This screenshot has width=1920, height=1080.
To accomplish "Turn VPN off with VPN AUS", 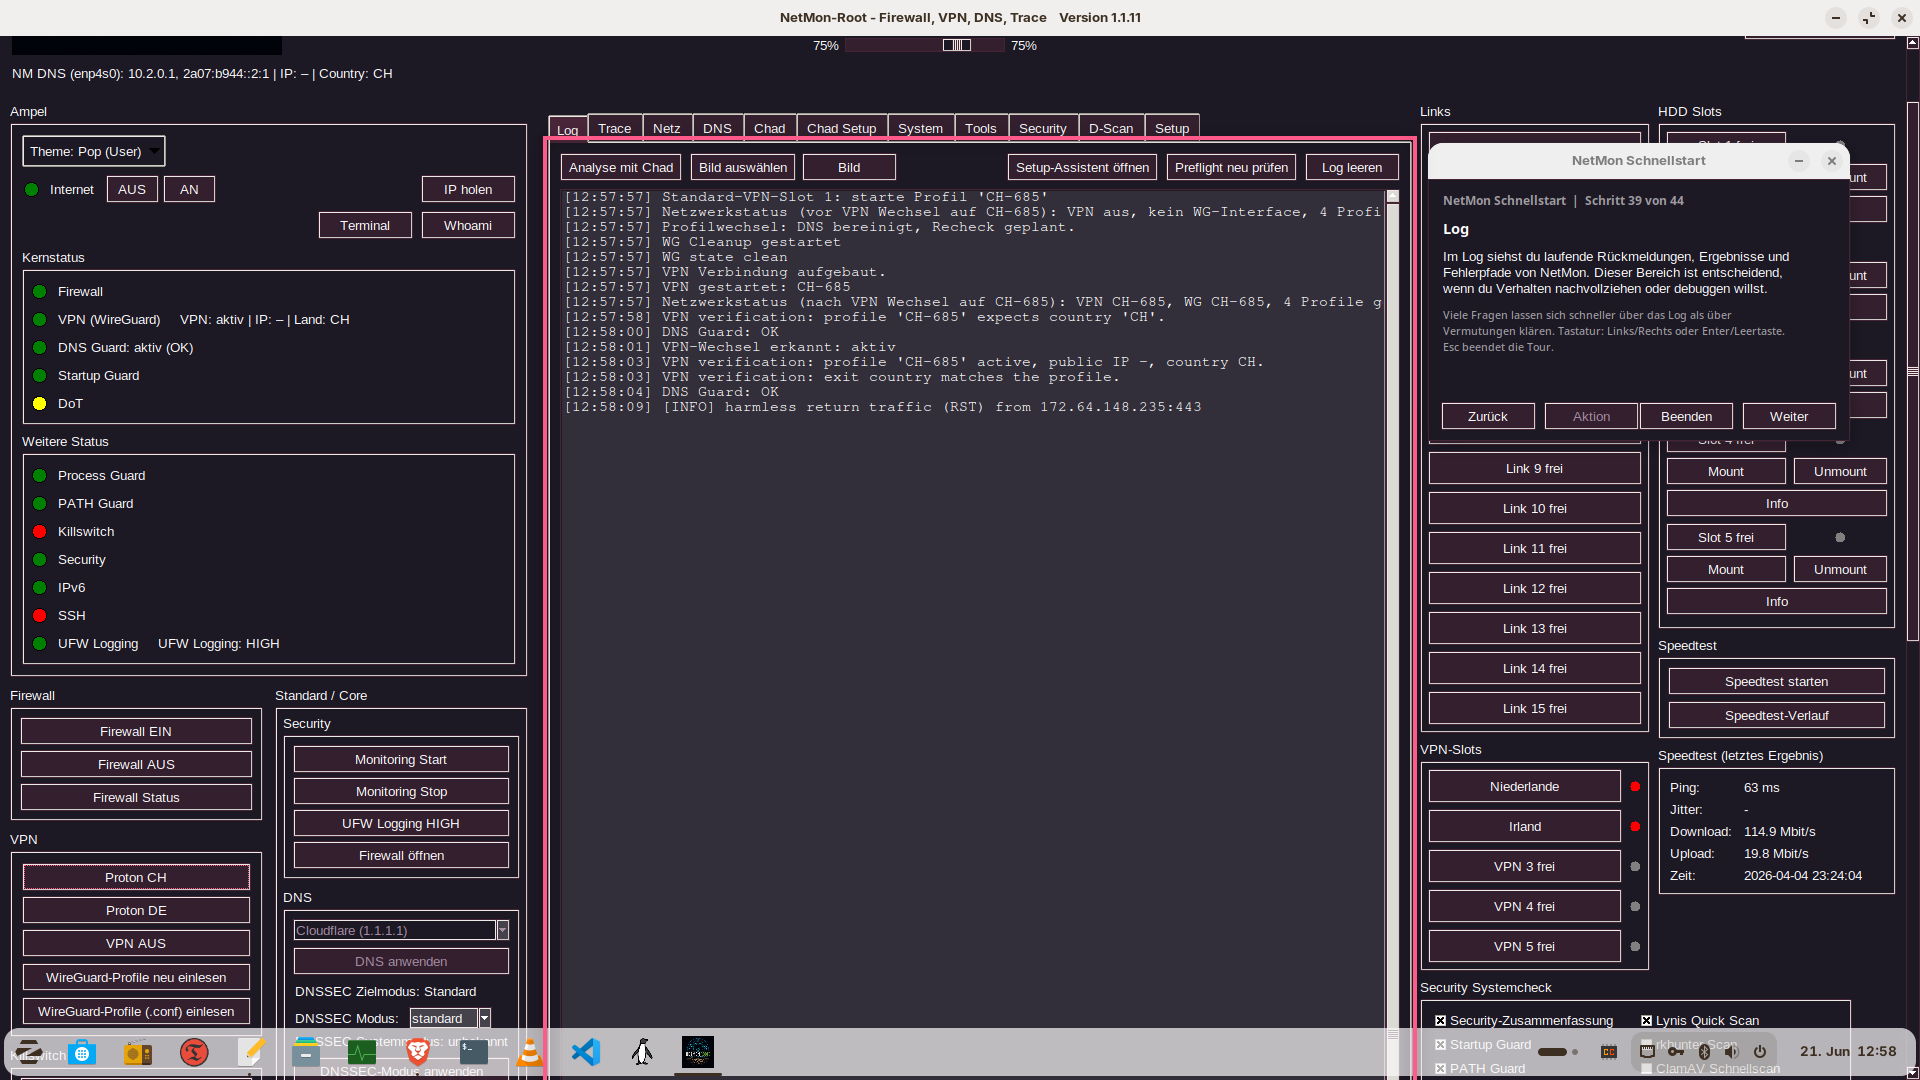I will (136, 944).
